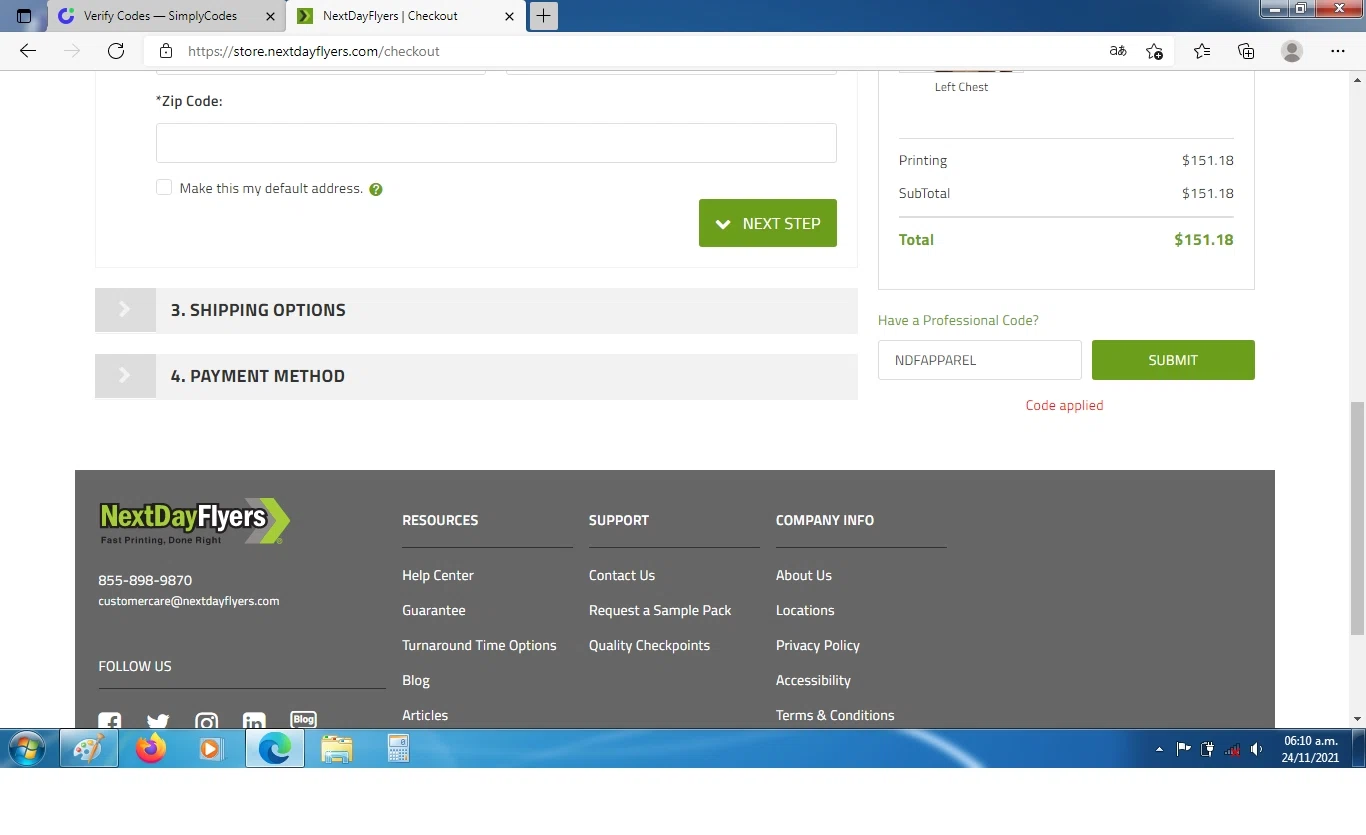Open the Privacy Policy link
Screen dimensions: 1366x835
pos(818,645)
